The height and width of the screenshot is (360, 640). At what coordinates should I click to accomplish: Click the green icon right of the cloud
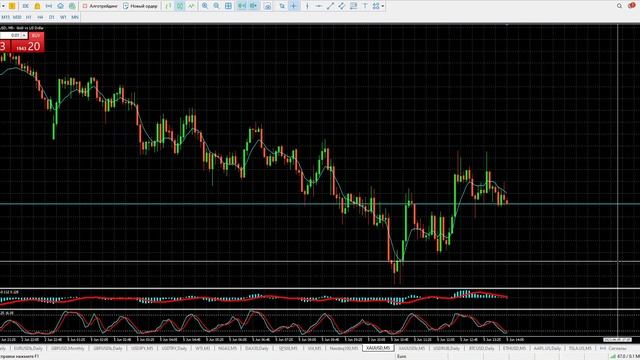click(x=72, y=6)
